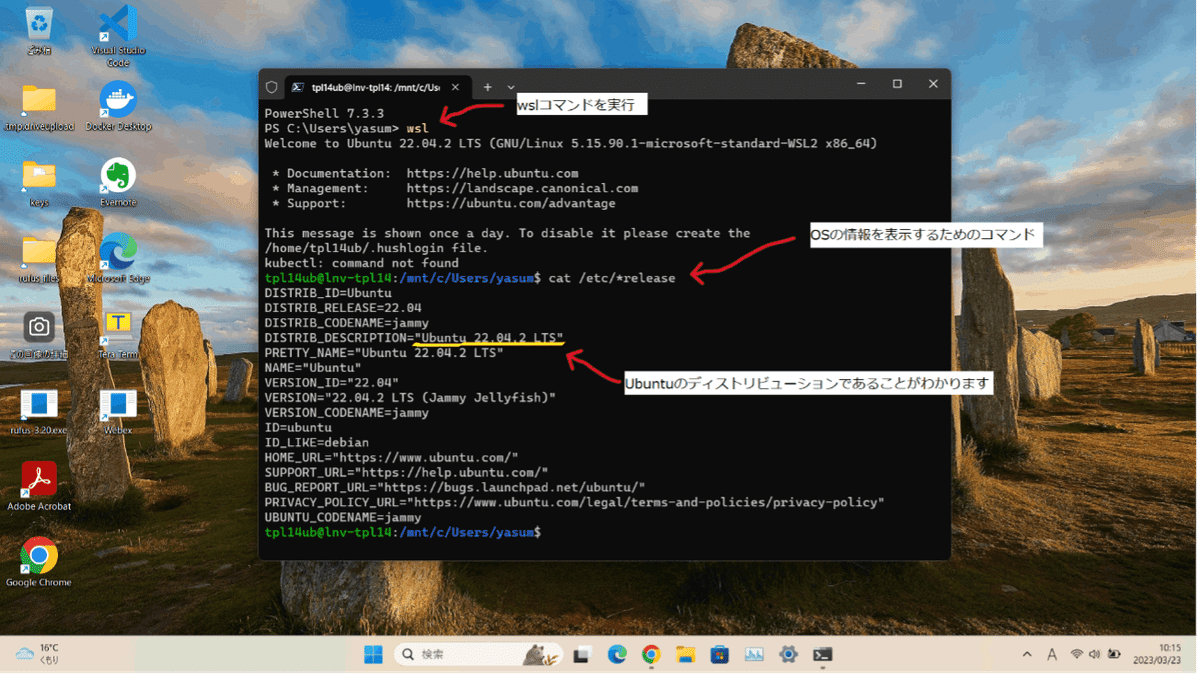Launch Webex desktop shortcut

pyautogui.click(x=118, y=412)
